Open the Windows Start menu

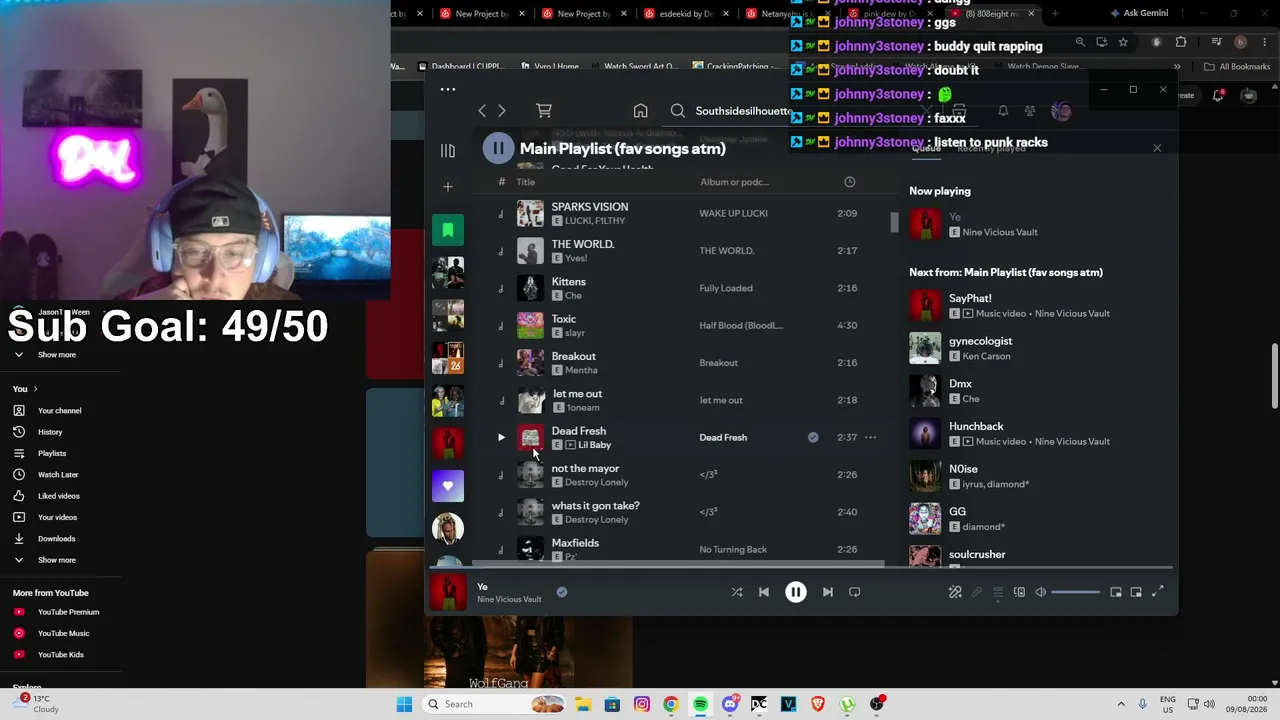404,704
